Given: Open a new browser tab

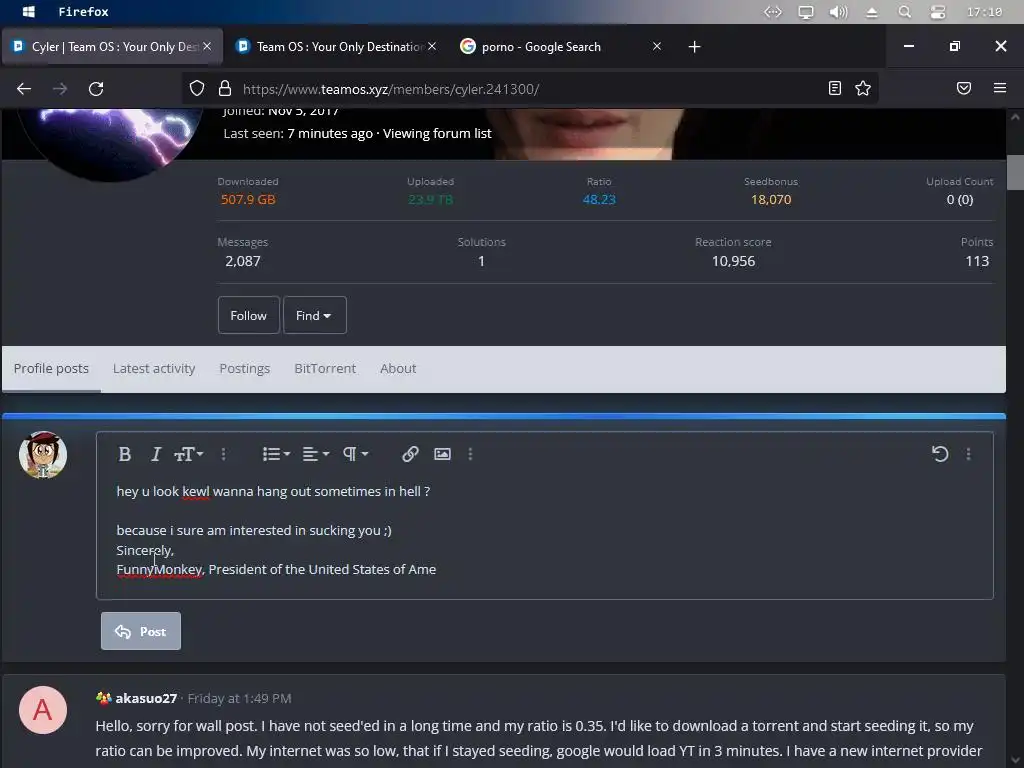Looking at the screenshot, I should click(694, 47).
